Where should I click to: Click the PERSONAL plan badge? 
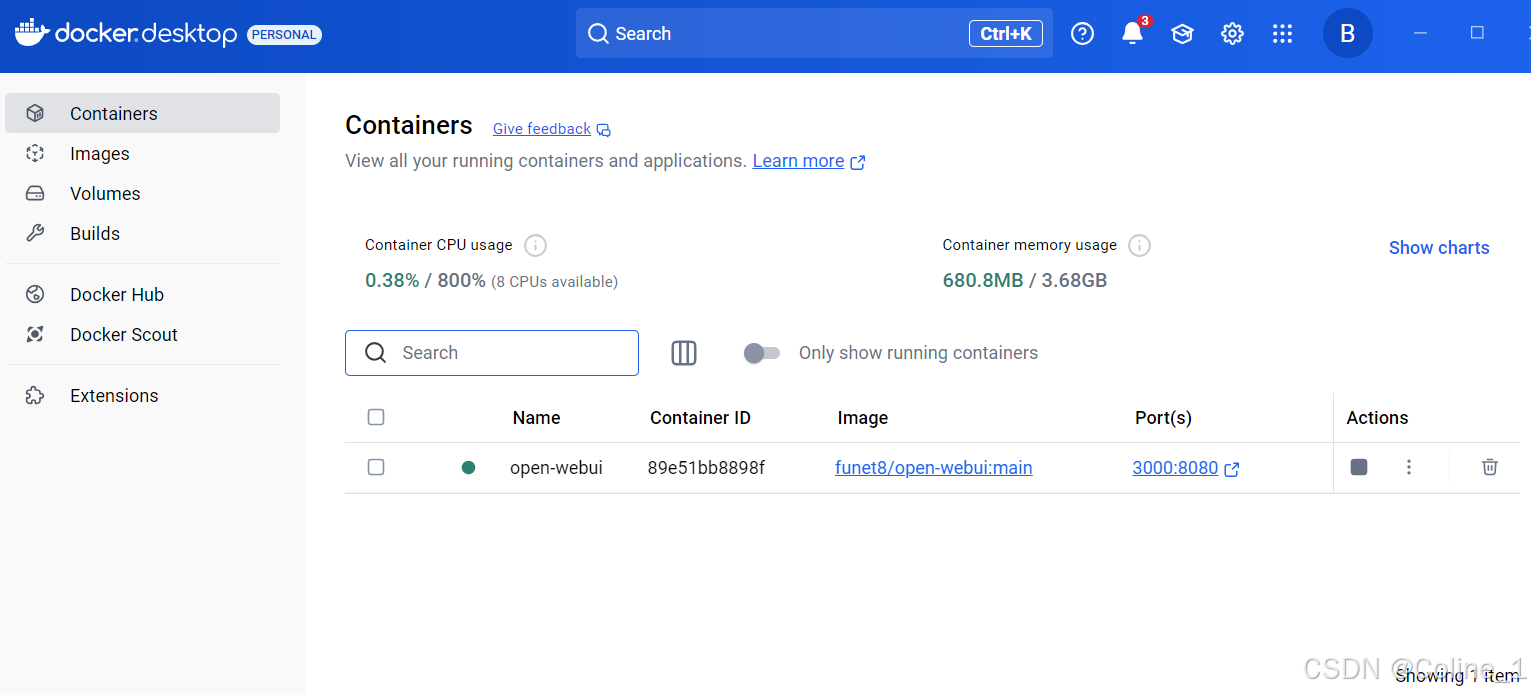[284, 35]
